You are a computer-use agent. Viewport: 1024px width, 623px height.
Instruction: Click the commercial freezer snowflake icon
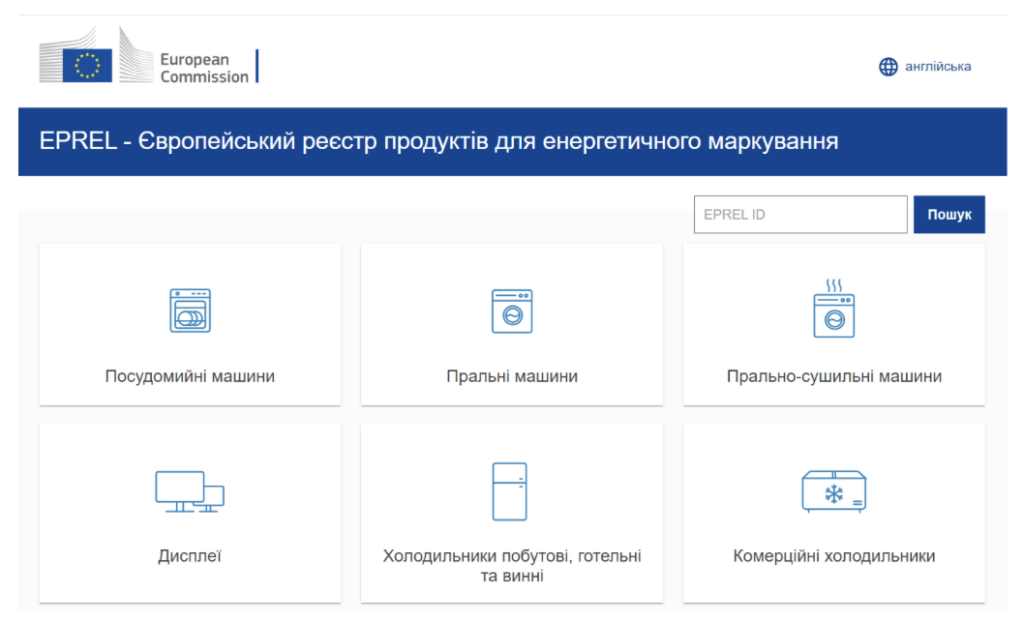833,491
